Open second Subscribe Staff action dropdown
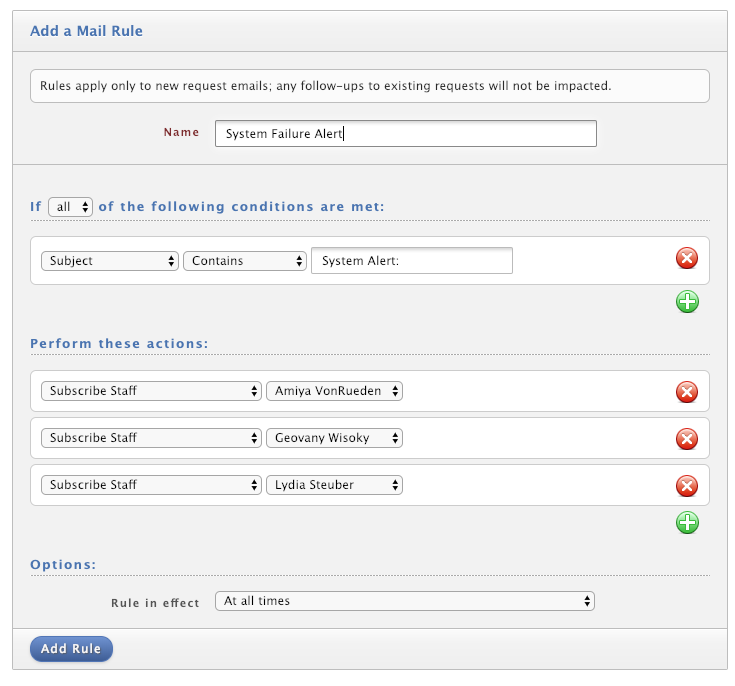 pos(151,438)
